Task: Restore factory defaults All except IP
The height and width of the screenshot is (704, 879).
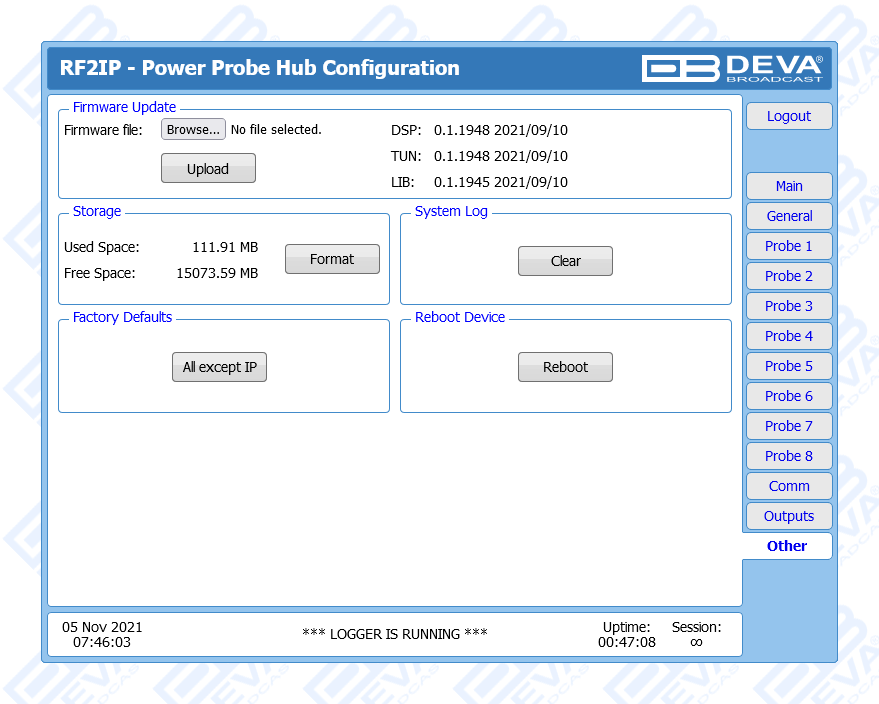Action: coord(219,367)
